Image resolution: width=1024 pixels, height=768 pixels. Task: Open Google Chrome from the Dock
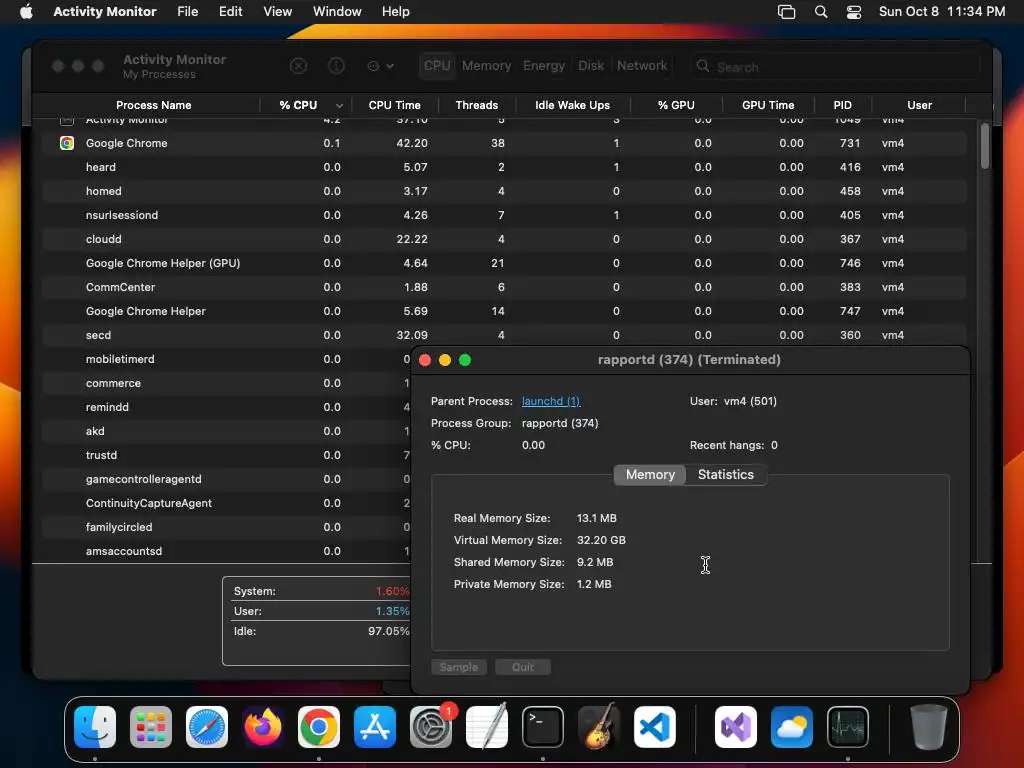point(319,727)
